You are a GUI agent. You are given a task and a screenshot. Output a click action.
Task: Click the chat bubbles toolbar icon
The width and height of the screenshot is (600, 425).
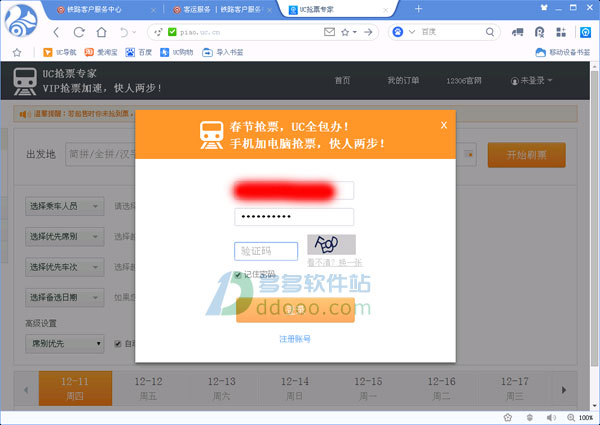[x=517, y=33]
